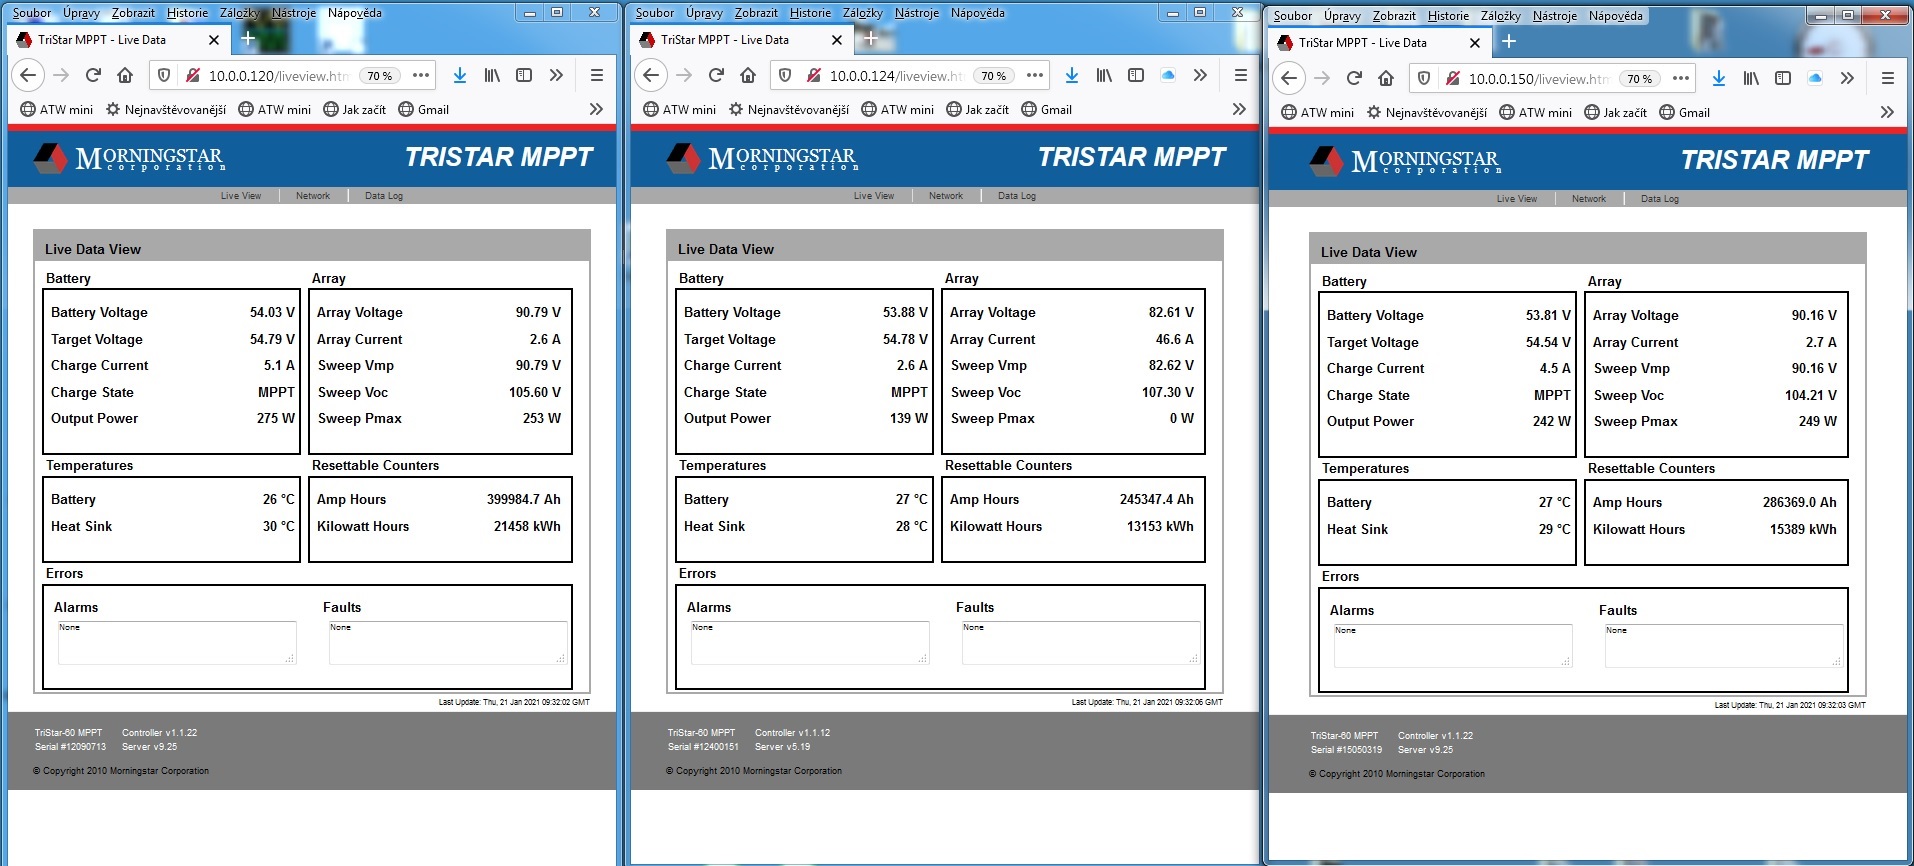Reload the page in the 10.0.0.120 window

(x=93, y=75)
